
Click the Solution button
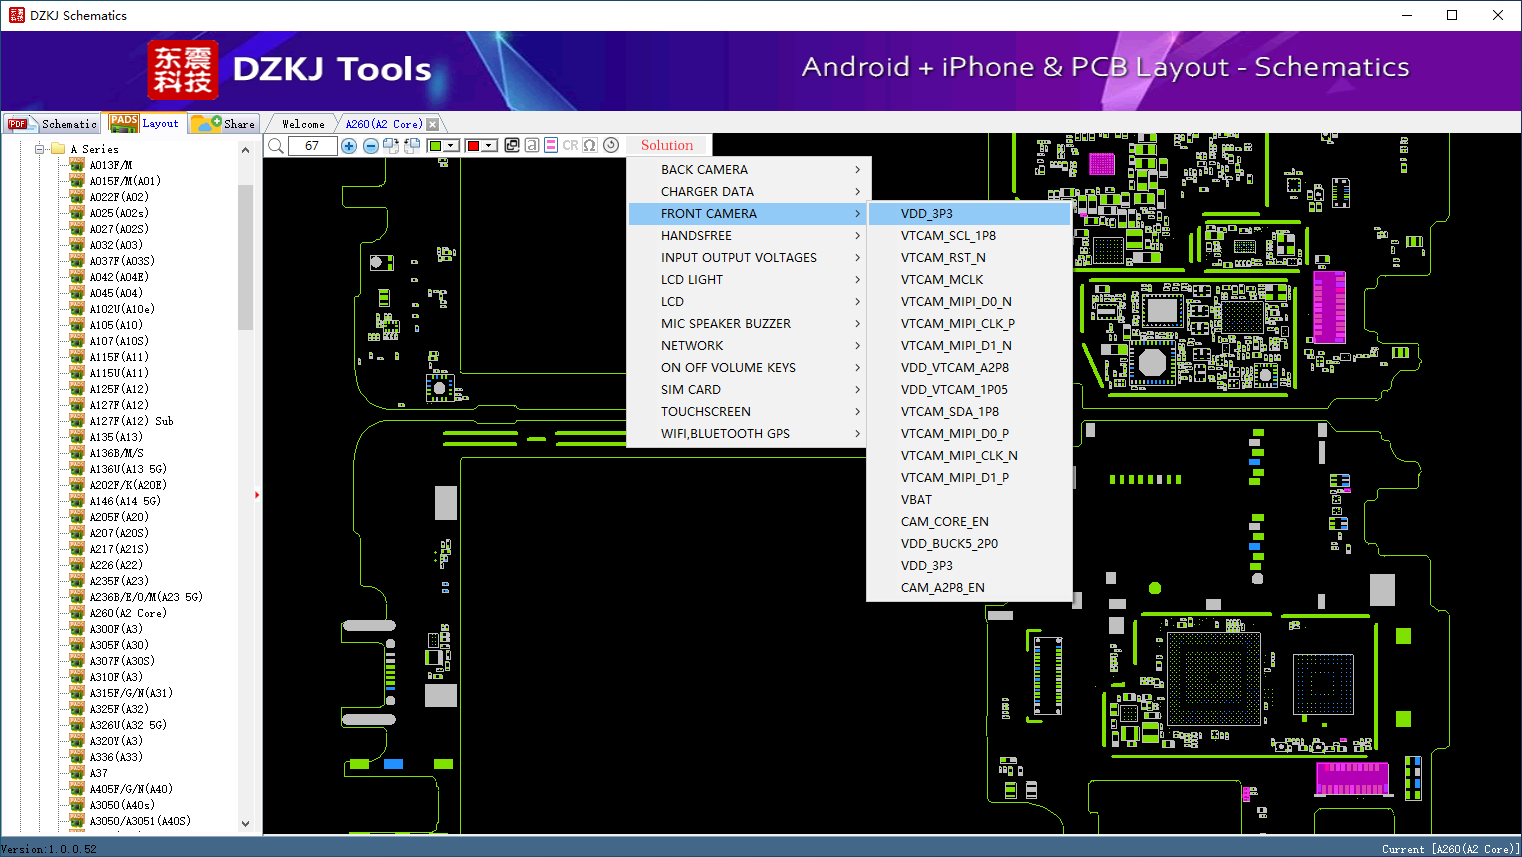coord(667,146)
